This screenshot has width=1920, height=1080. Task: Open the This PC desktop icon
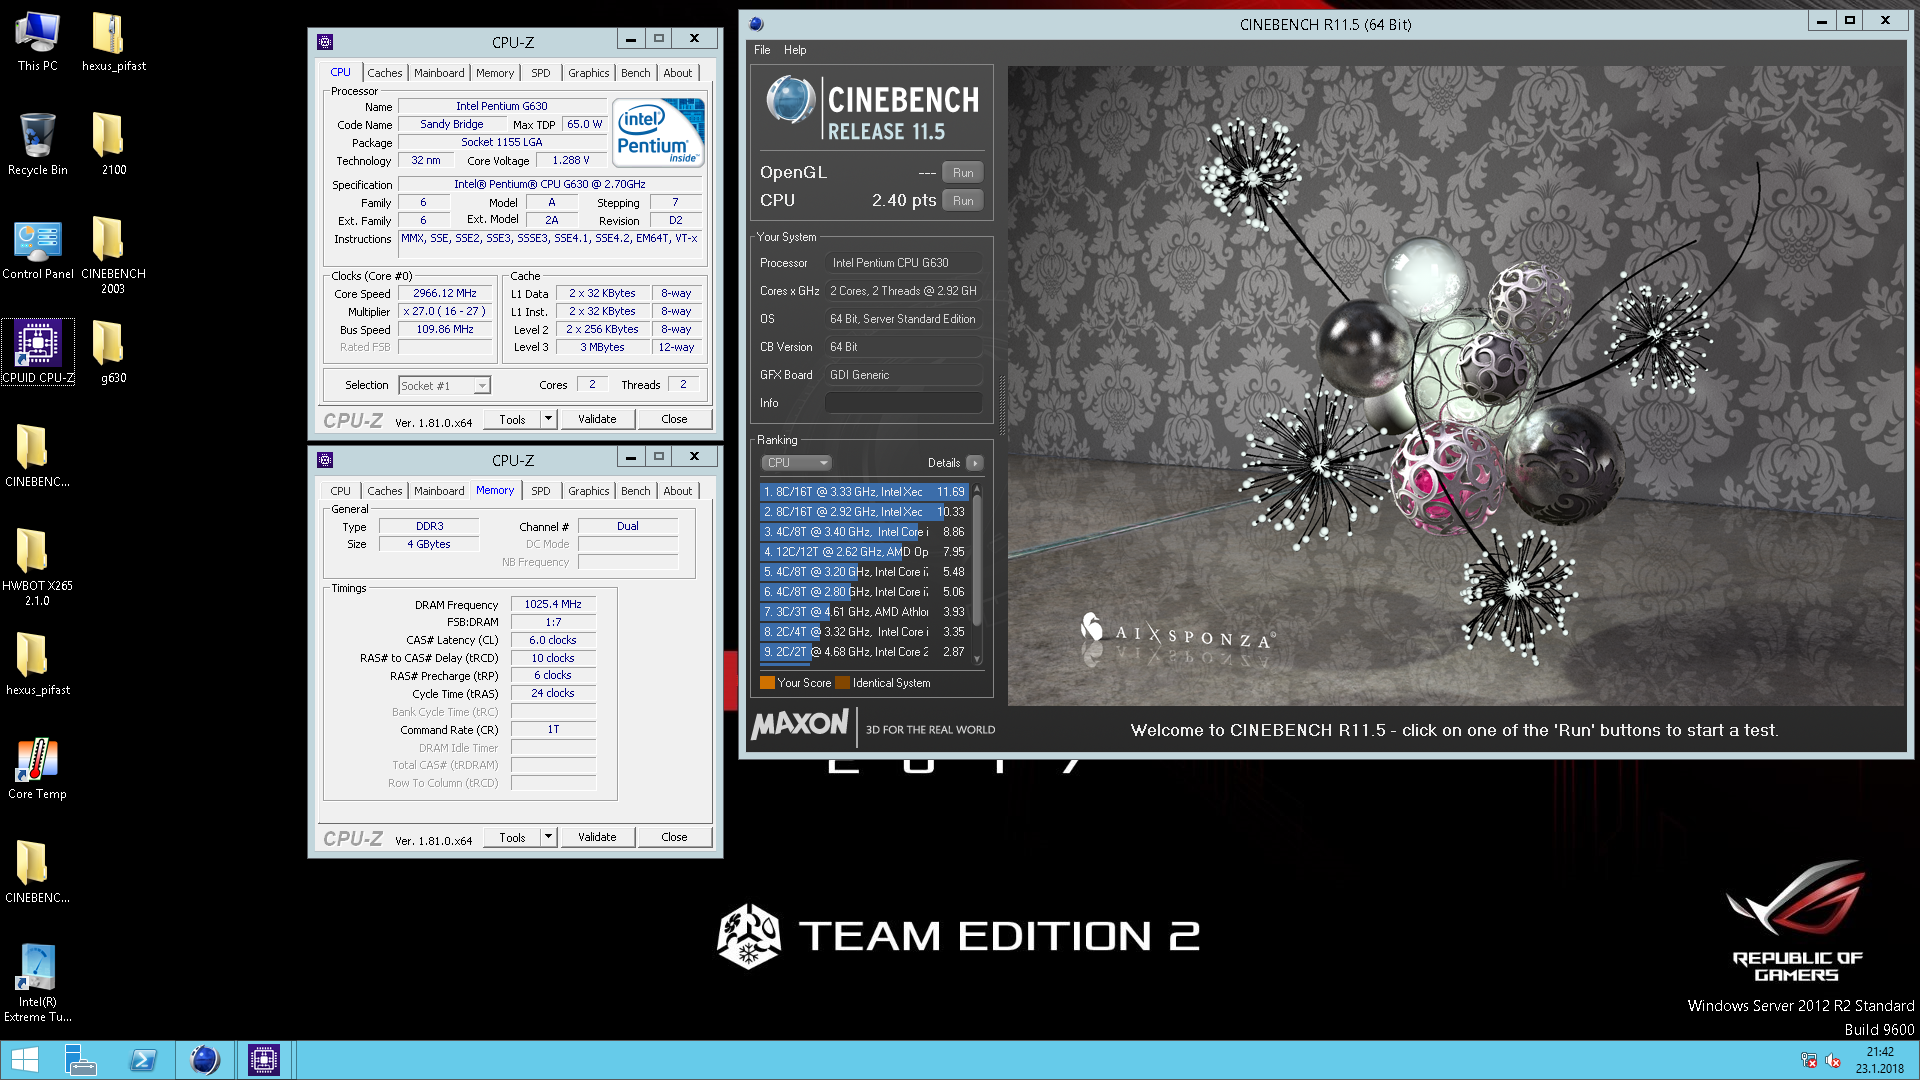[x=37, y=42]
